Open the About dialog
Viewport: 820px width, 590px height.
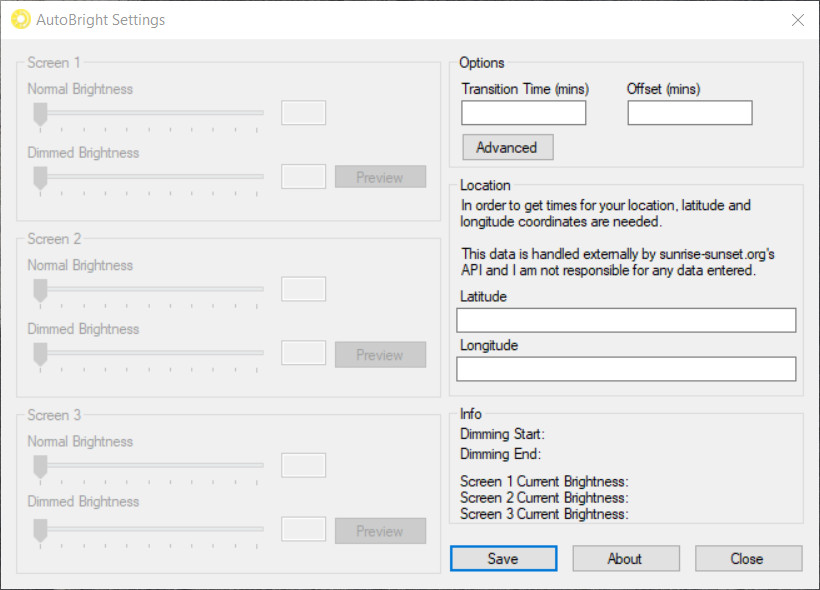(x=625, y=559)
